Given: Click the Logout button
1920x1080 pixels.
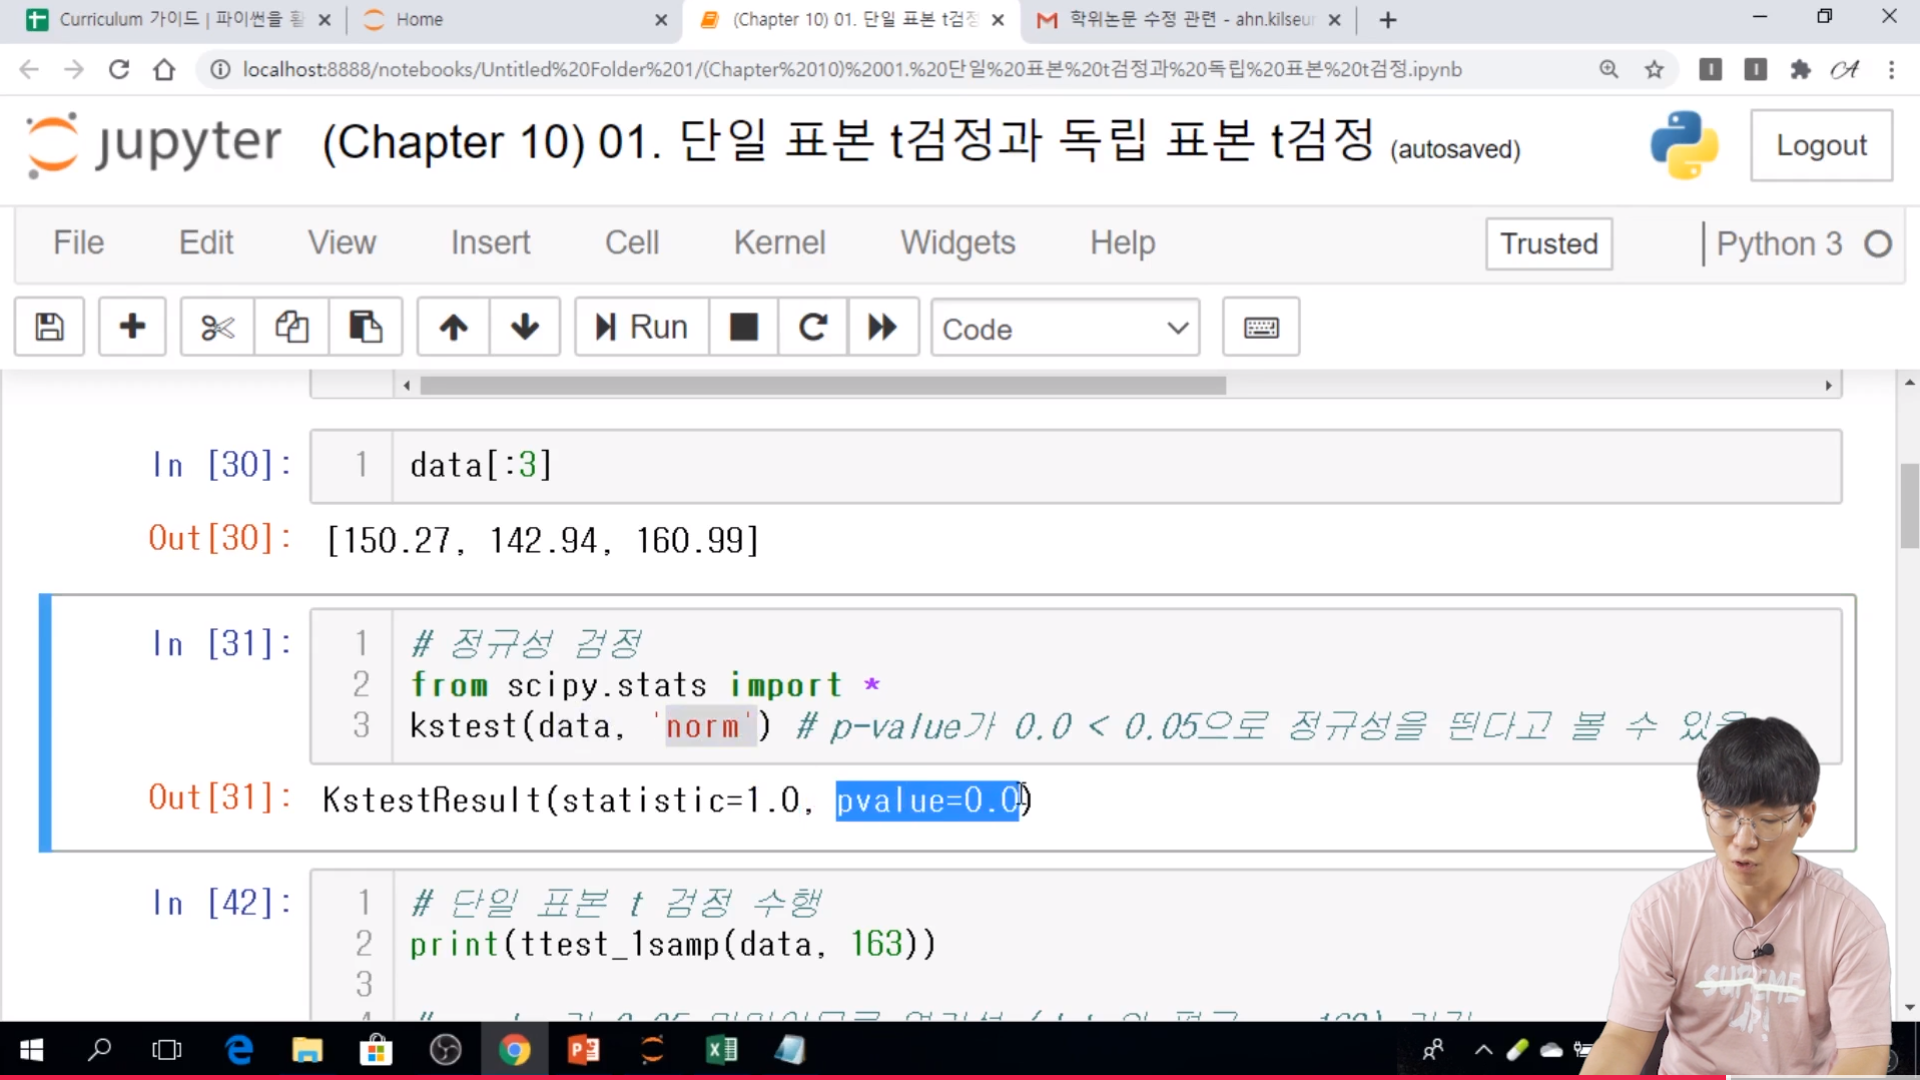Looking at the screenshot, I should 1820,146.
